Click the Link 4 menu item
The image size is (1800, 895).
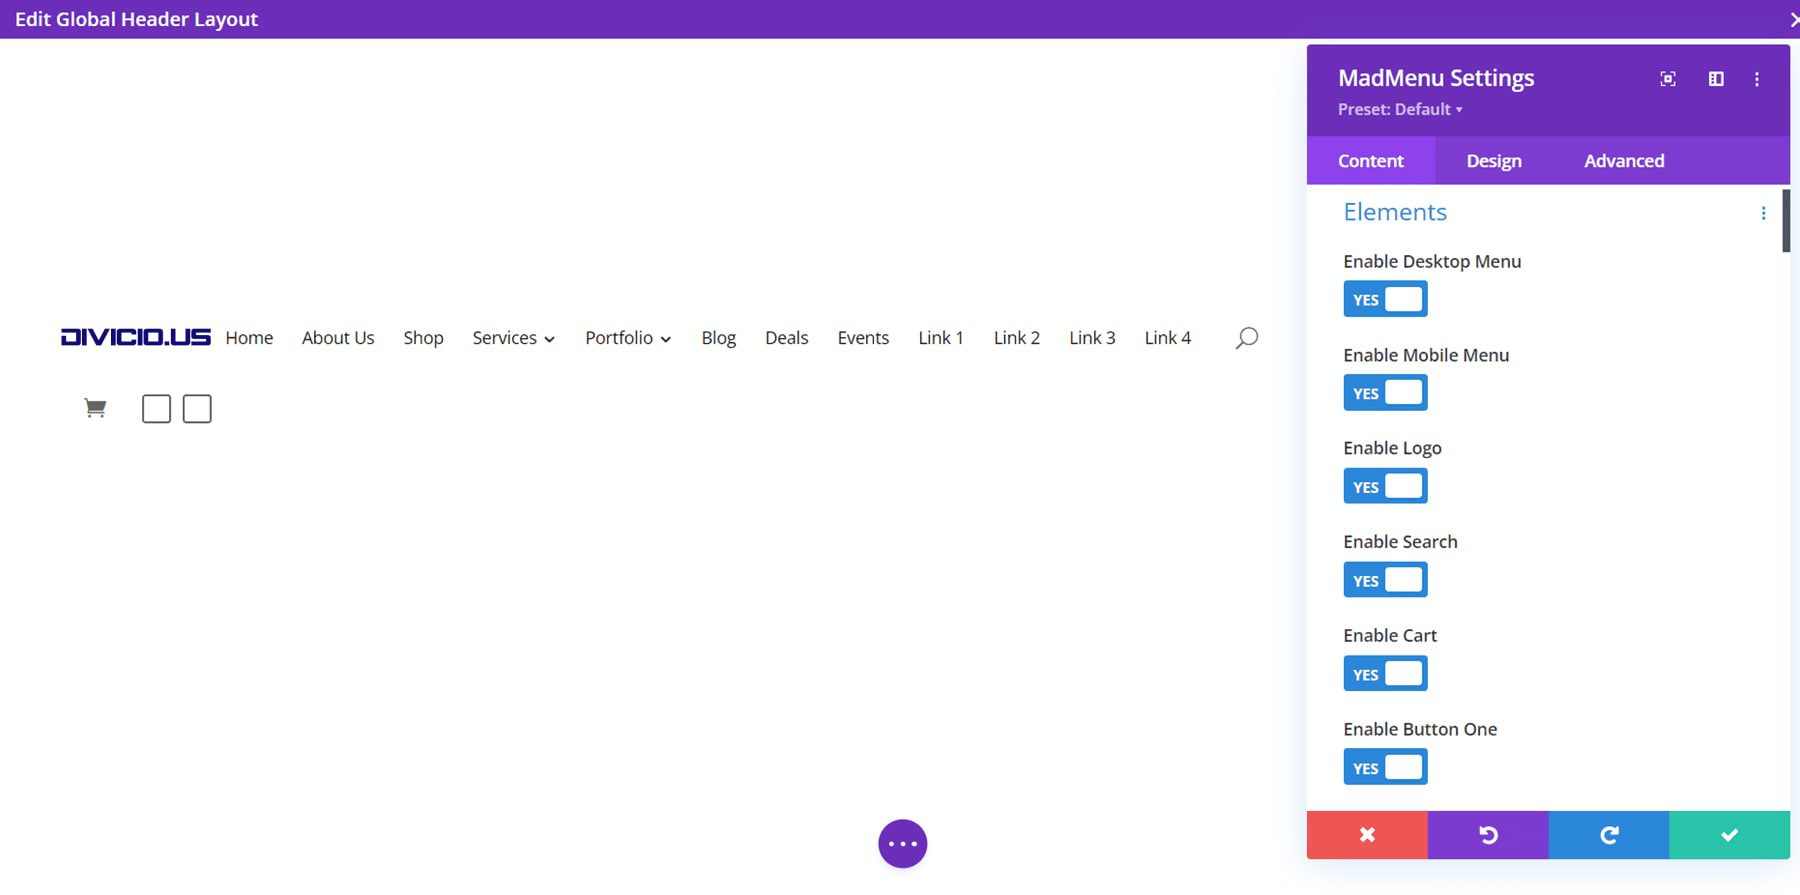coord(1168,338)
